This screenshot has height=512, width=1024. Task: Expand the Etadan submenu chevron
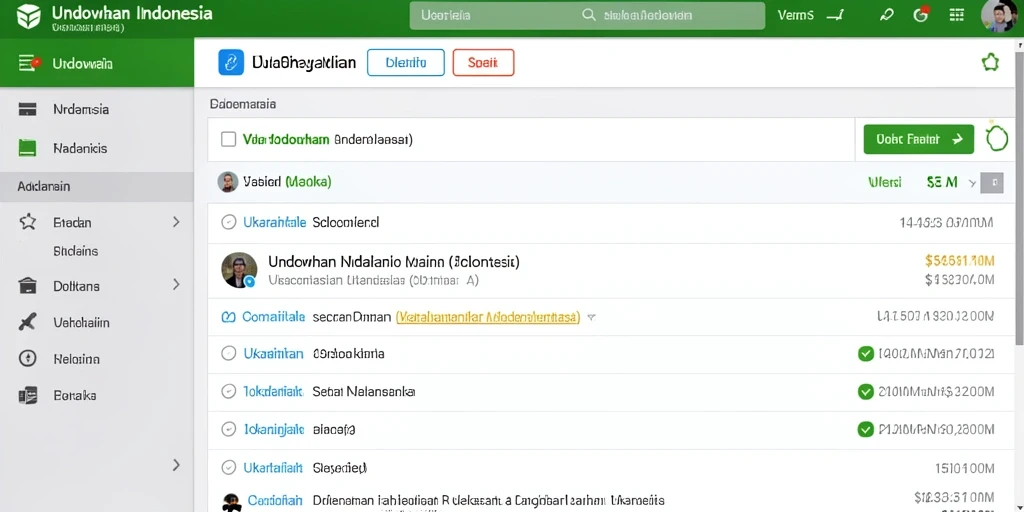click(x=176, y=222)
